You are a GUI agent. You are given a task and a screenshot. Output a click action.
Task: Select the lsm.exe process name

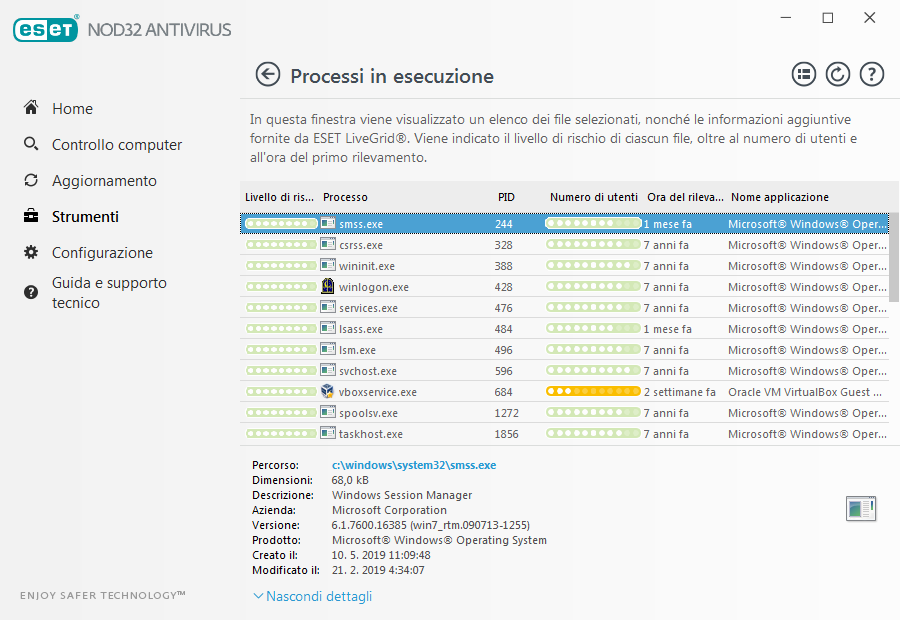tap(357, 350)
